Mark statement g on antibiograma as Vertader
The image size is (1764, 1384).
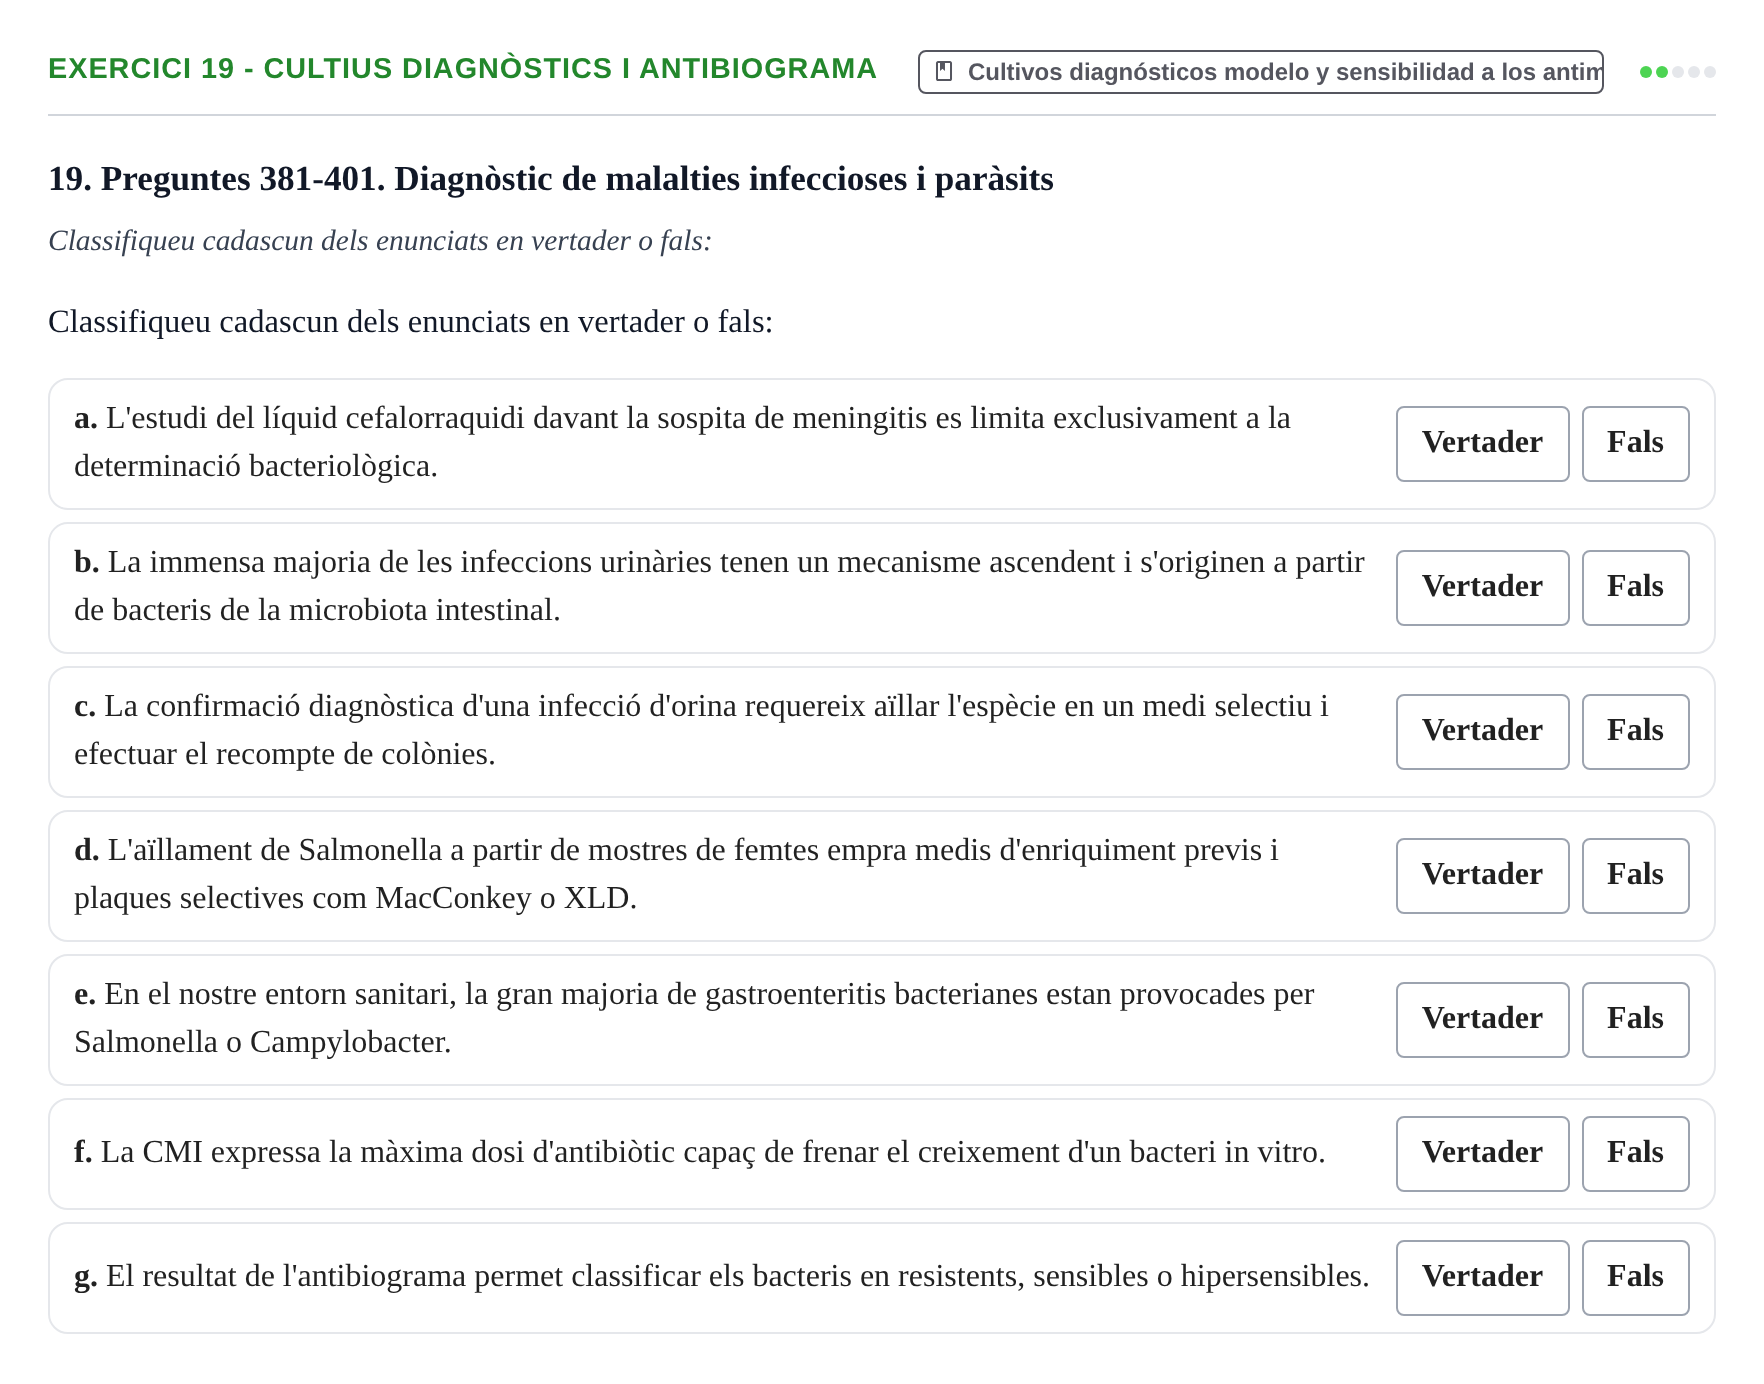pyautogui.click(x=1482, y=1278)
